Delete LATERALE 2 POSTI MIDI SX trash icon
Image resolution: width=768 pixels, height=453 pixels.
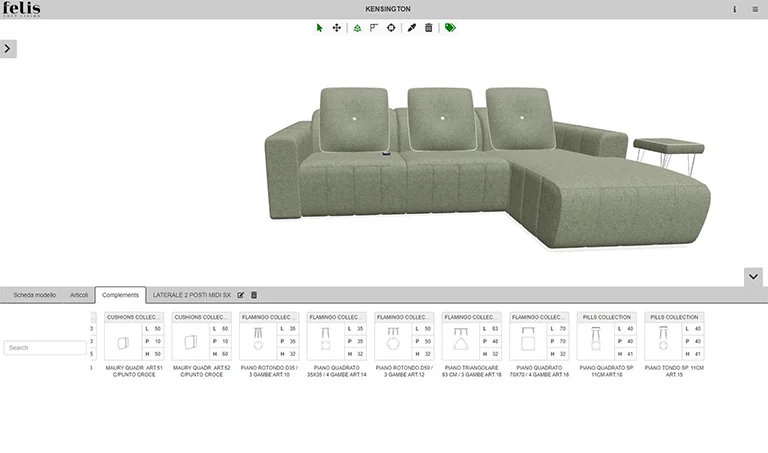point(254,295)
